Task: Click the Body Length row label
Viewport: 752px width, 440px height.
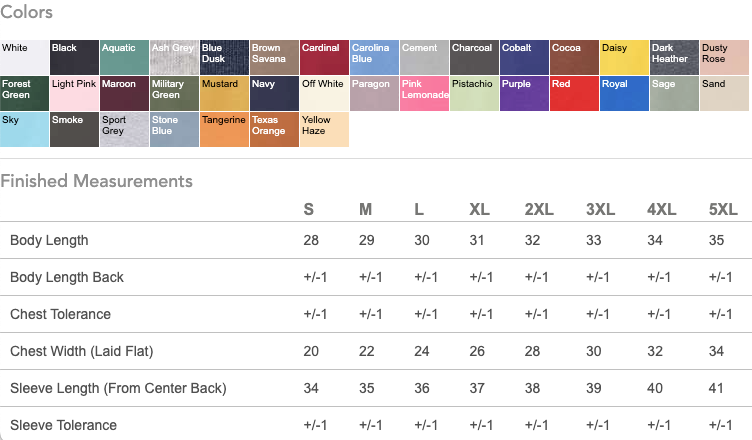Action: click(49, 240)
